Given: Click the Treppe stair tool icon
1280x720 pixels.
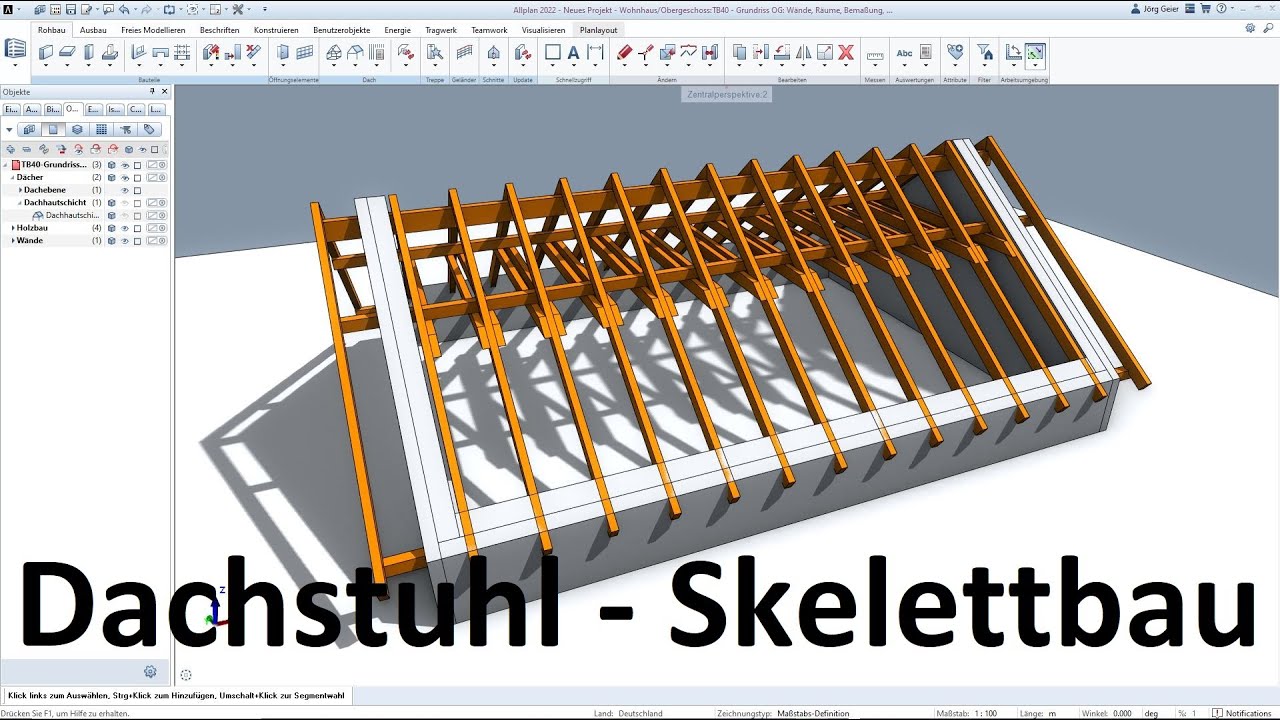Looking at the screenshot, I should click(x=434, y=51).
